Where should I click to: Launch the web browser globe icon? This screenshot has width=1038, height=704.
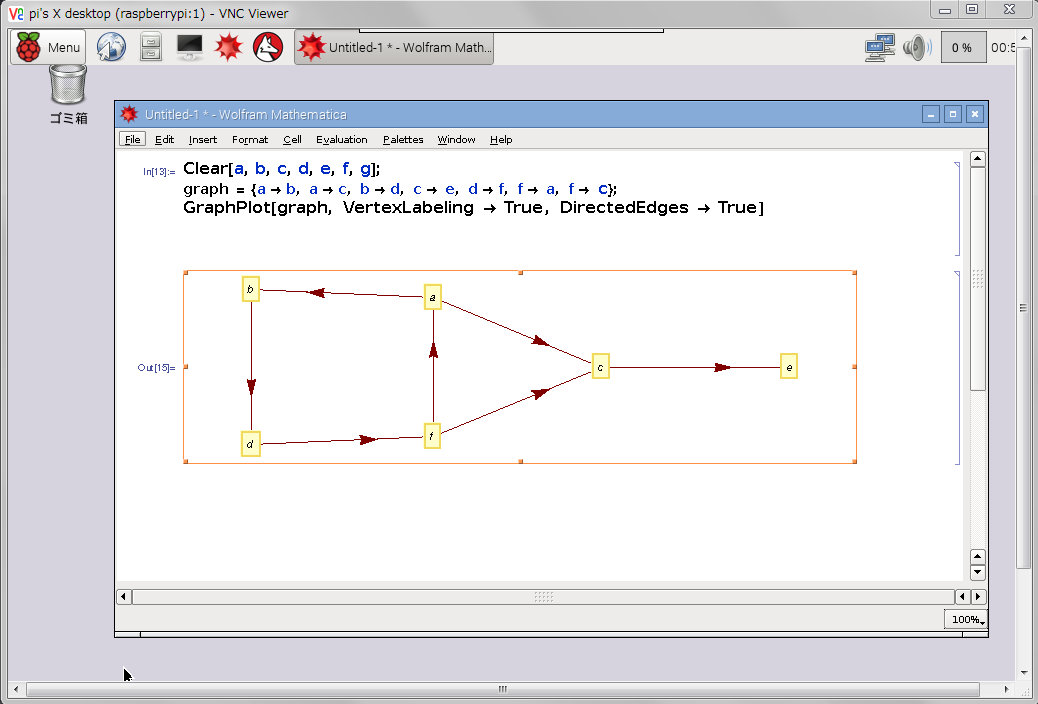point(111,47)
